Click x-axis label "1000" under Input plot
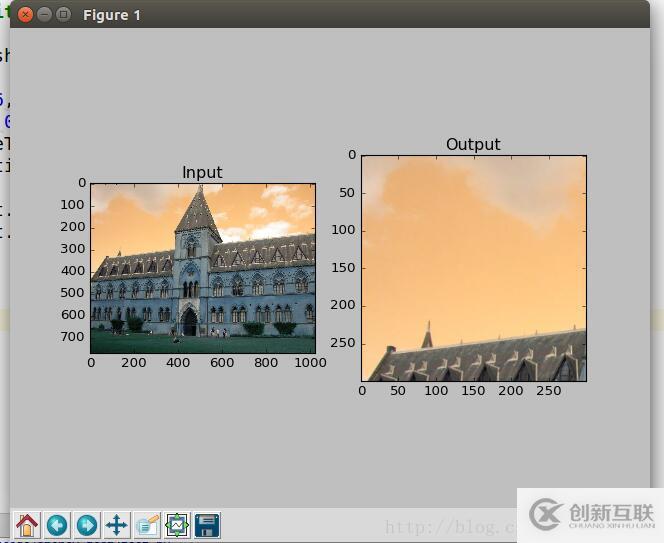 310,363
